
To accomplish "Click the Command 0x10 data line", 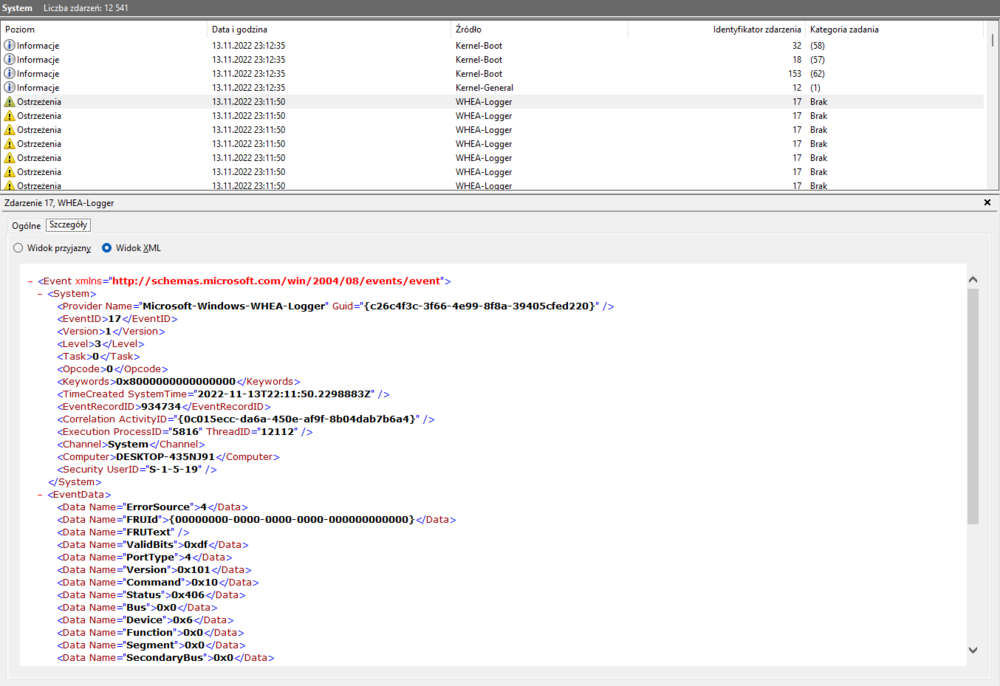I will tap(158, 582).
